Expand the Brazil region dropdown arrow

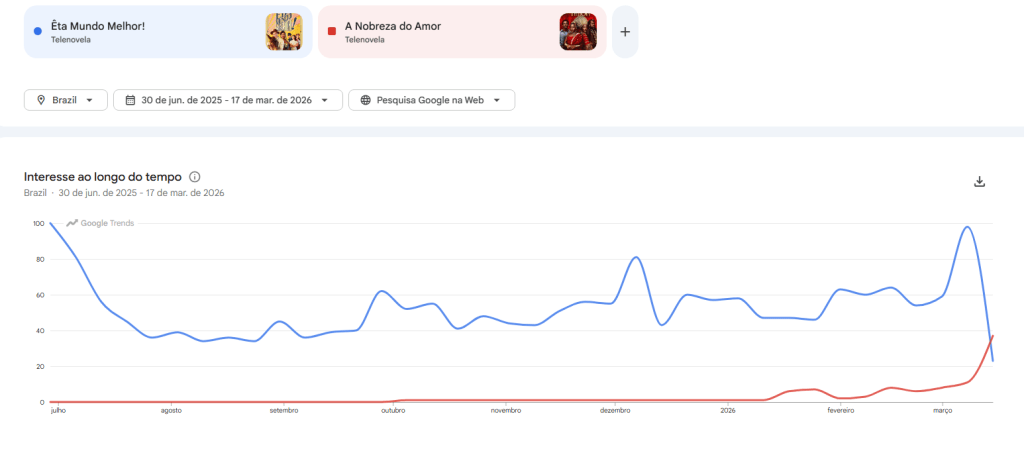90,100
